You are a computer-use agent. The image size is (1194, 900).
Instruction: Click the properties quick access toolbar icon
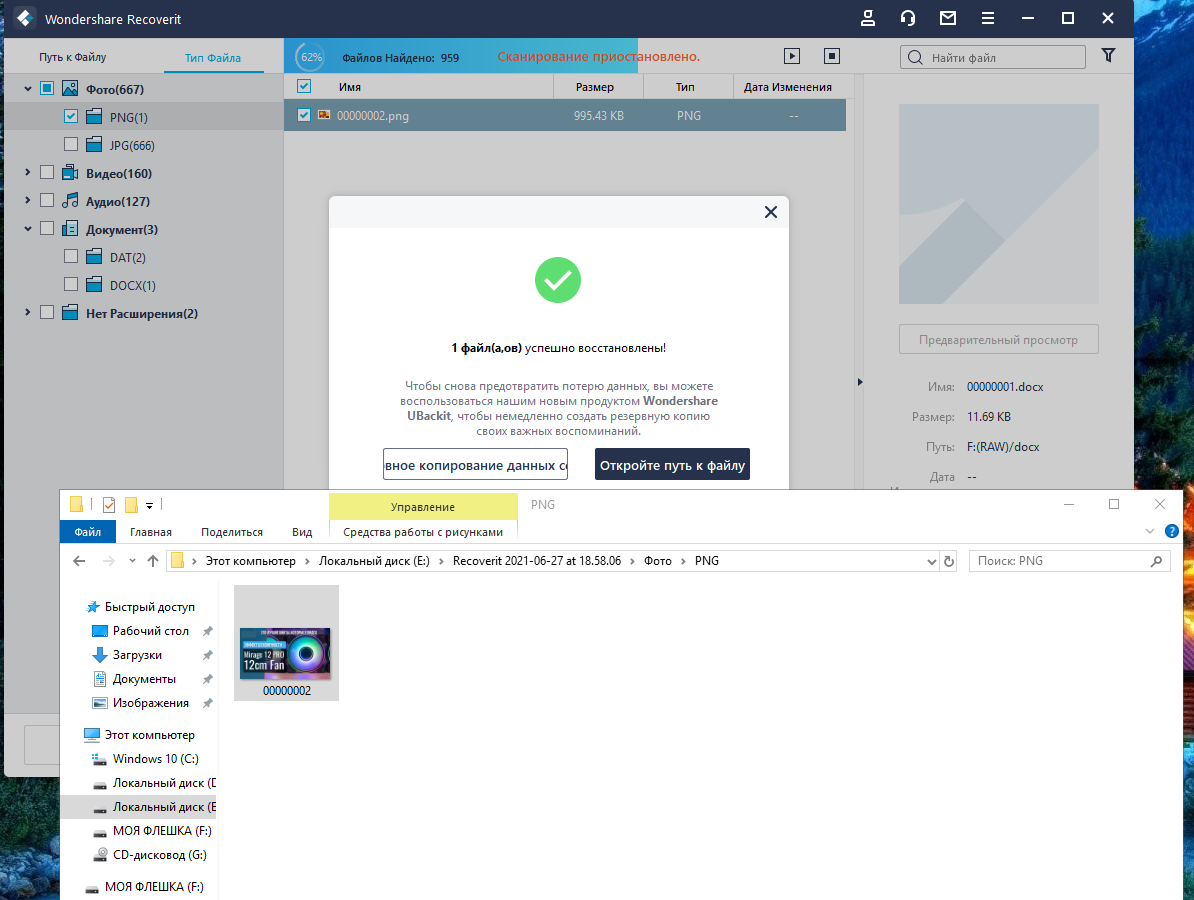(109, 505)
